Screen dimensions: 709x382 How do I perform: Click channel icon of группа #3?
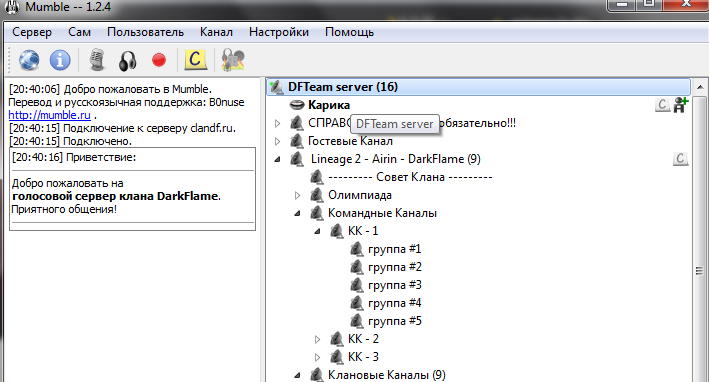[x=356, y=285]
